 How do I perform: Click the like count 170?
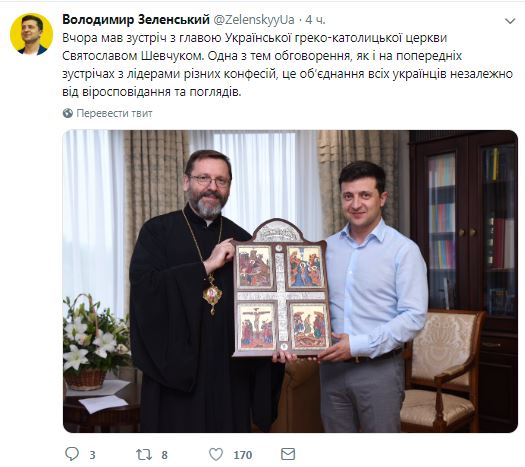pyautogui.click(x=243, y=455)
